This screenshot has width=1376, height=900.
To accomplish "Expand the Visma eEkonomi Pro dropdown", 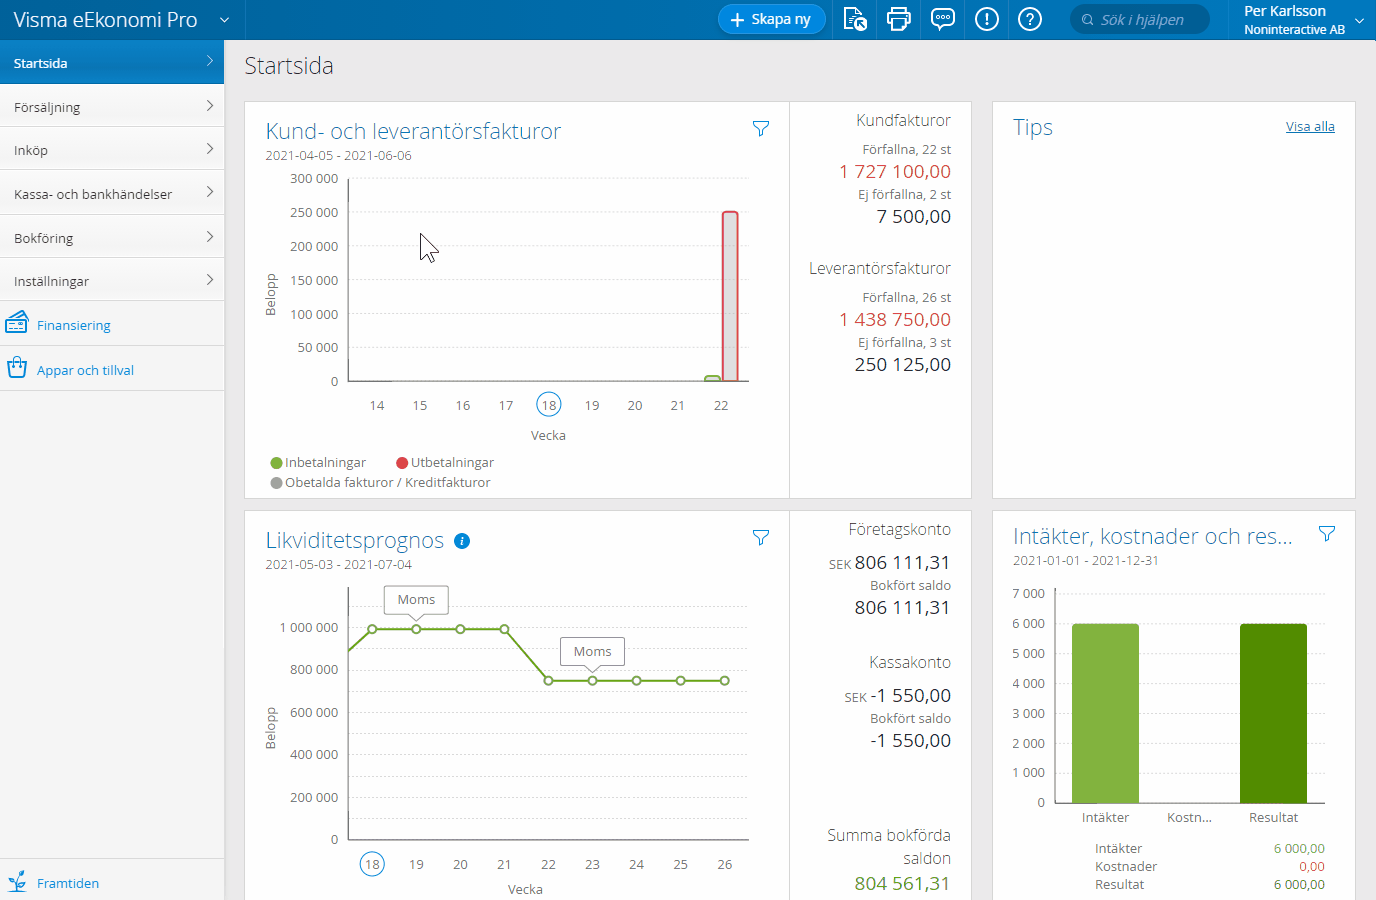I will pyautogui.click(x=224, y=20).
